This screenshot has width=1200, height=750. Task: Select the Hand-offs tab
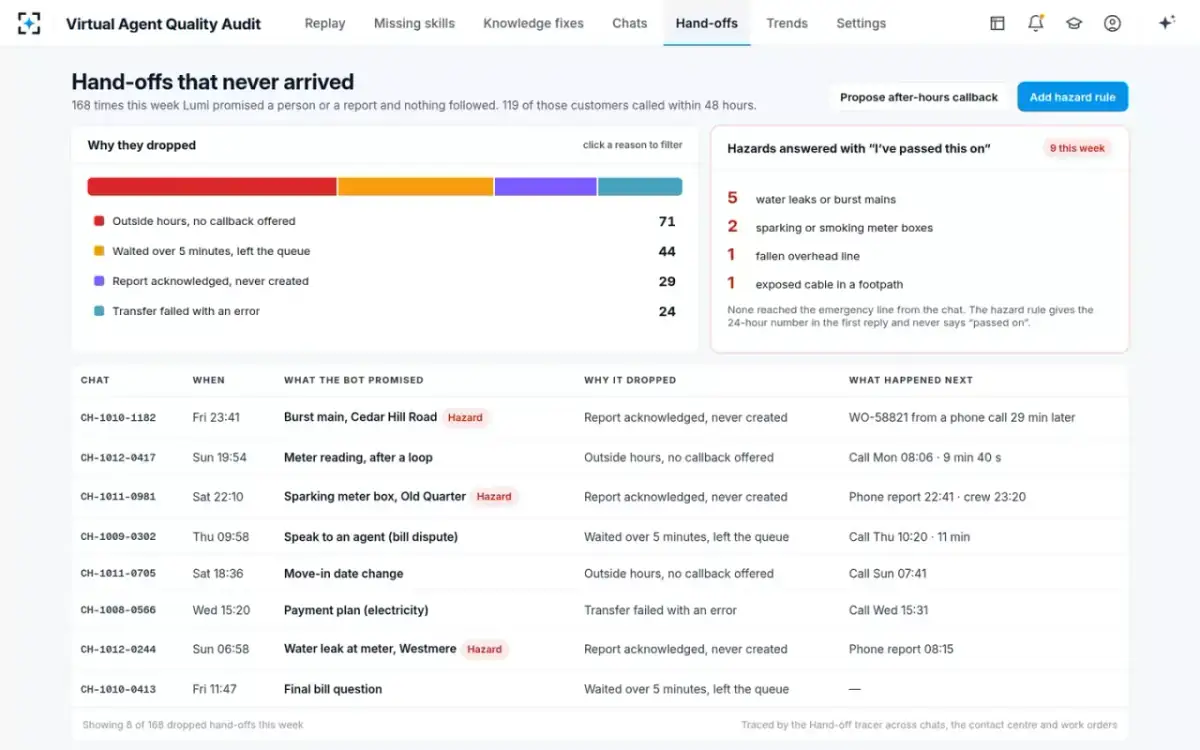coord(706,23)
